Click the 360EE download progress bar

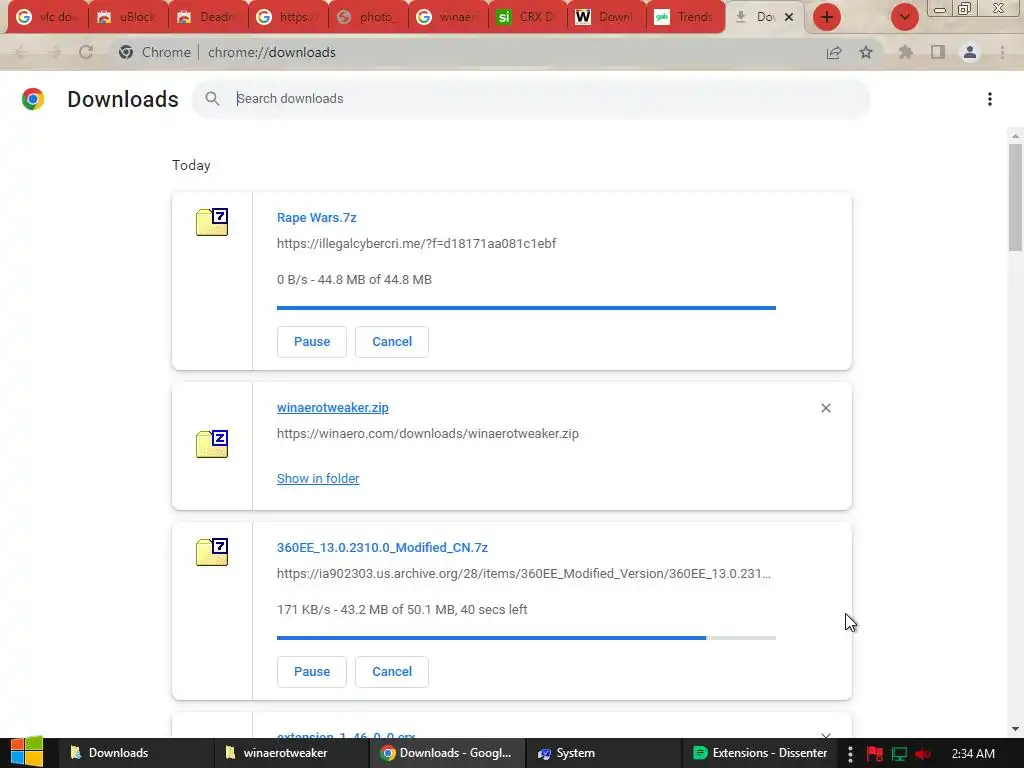(526, 637)
